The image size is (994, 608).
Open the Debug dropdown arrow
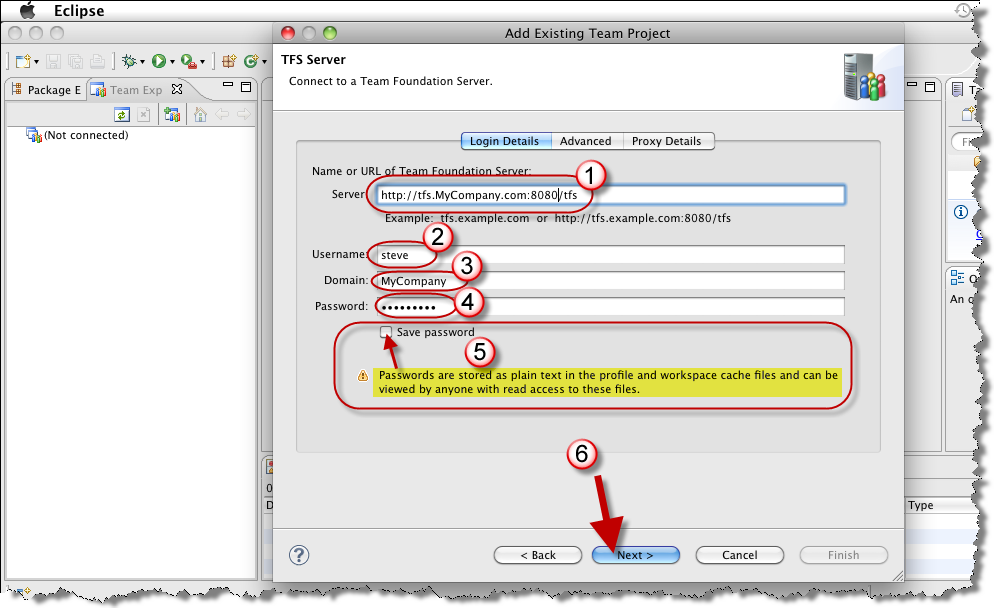pyautogui.click(x=142, y=62)
